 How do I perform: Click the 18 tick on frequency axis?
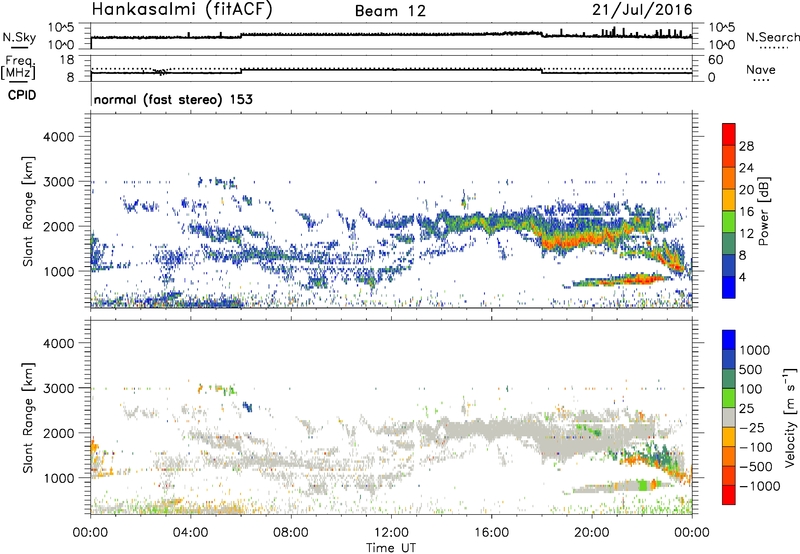pos(67,60)
